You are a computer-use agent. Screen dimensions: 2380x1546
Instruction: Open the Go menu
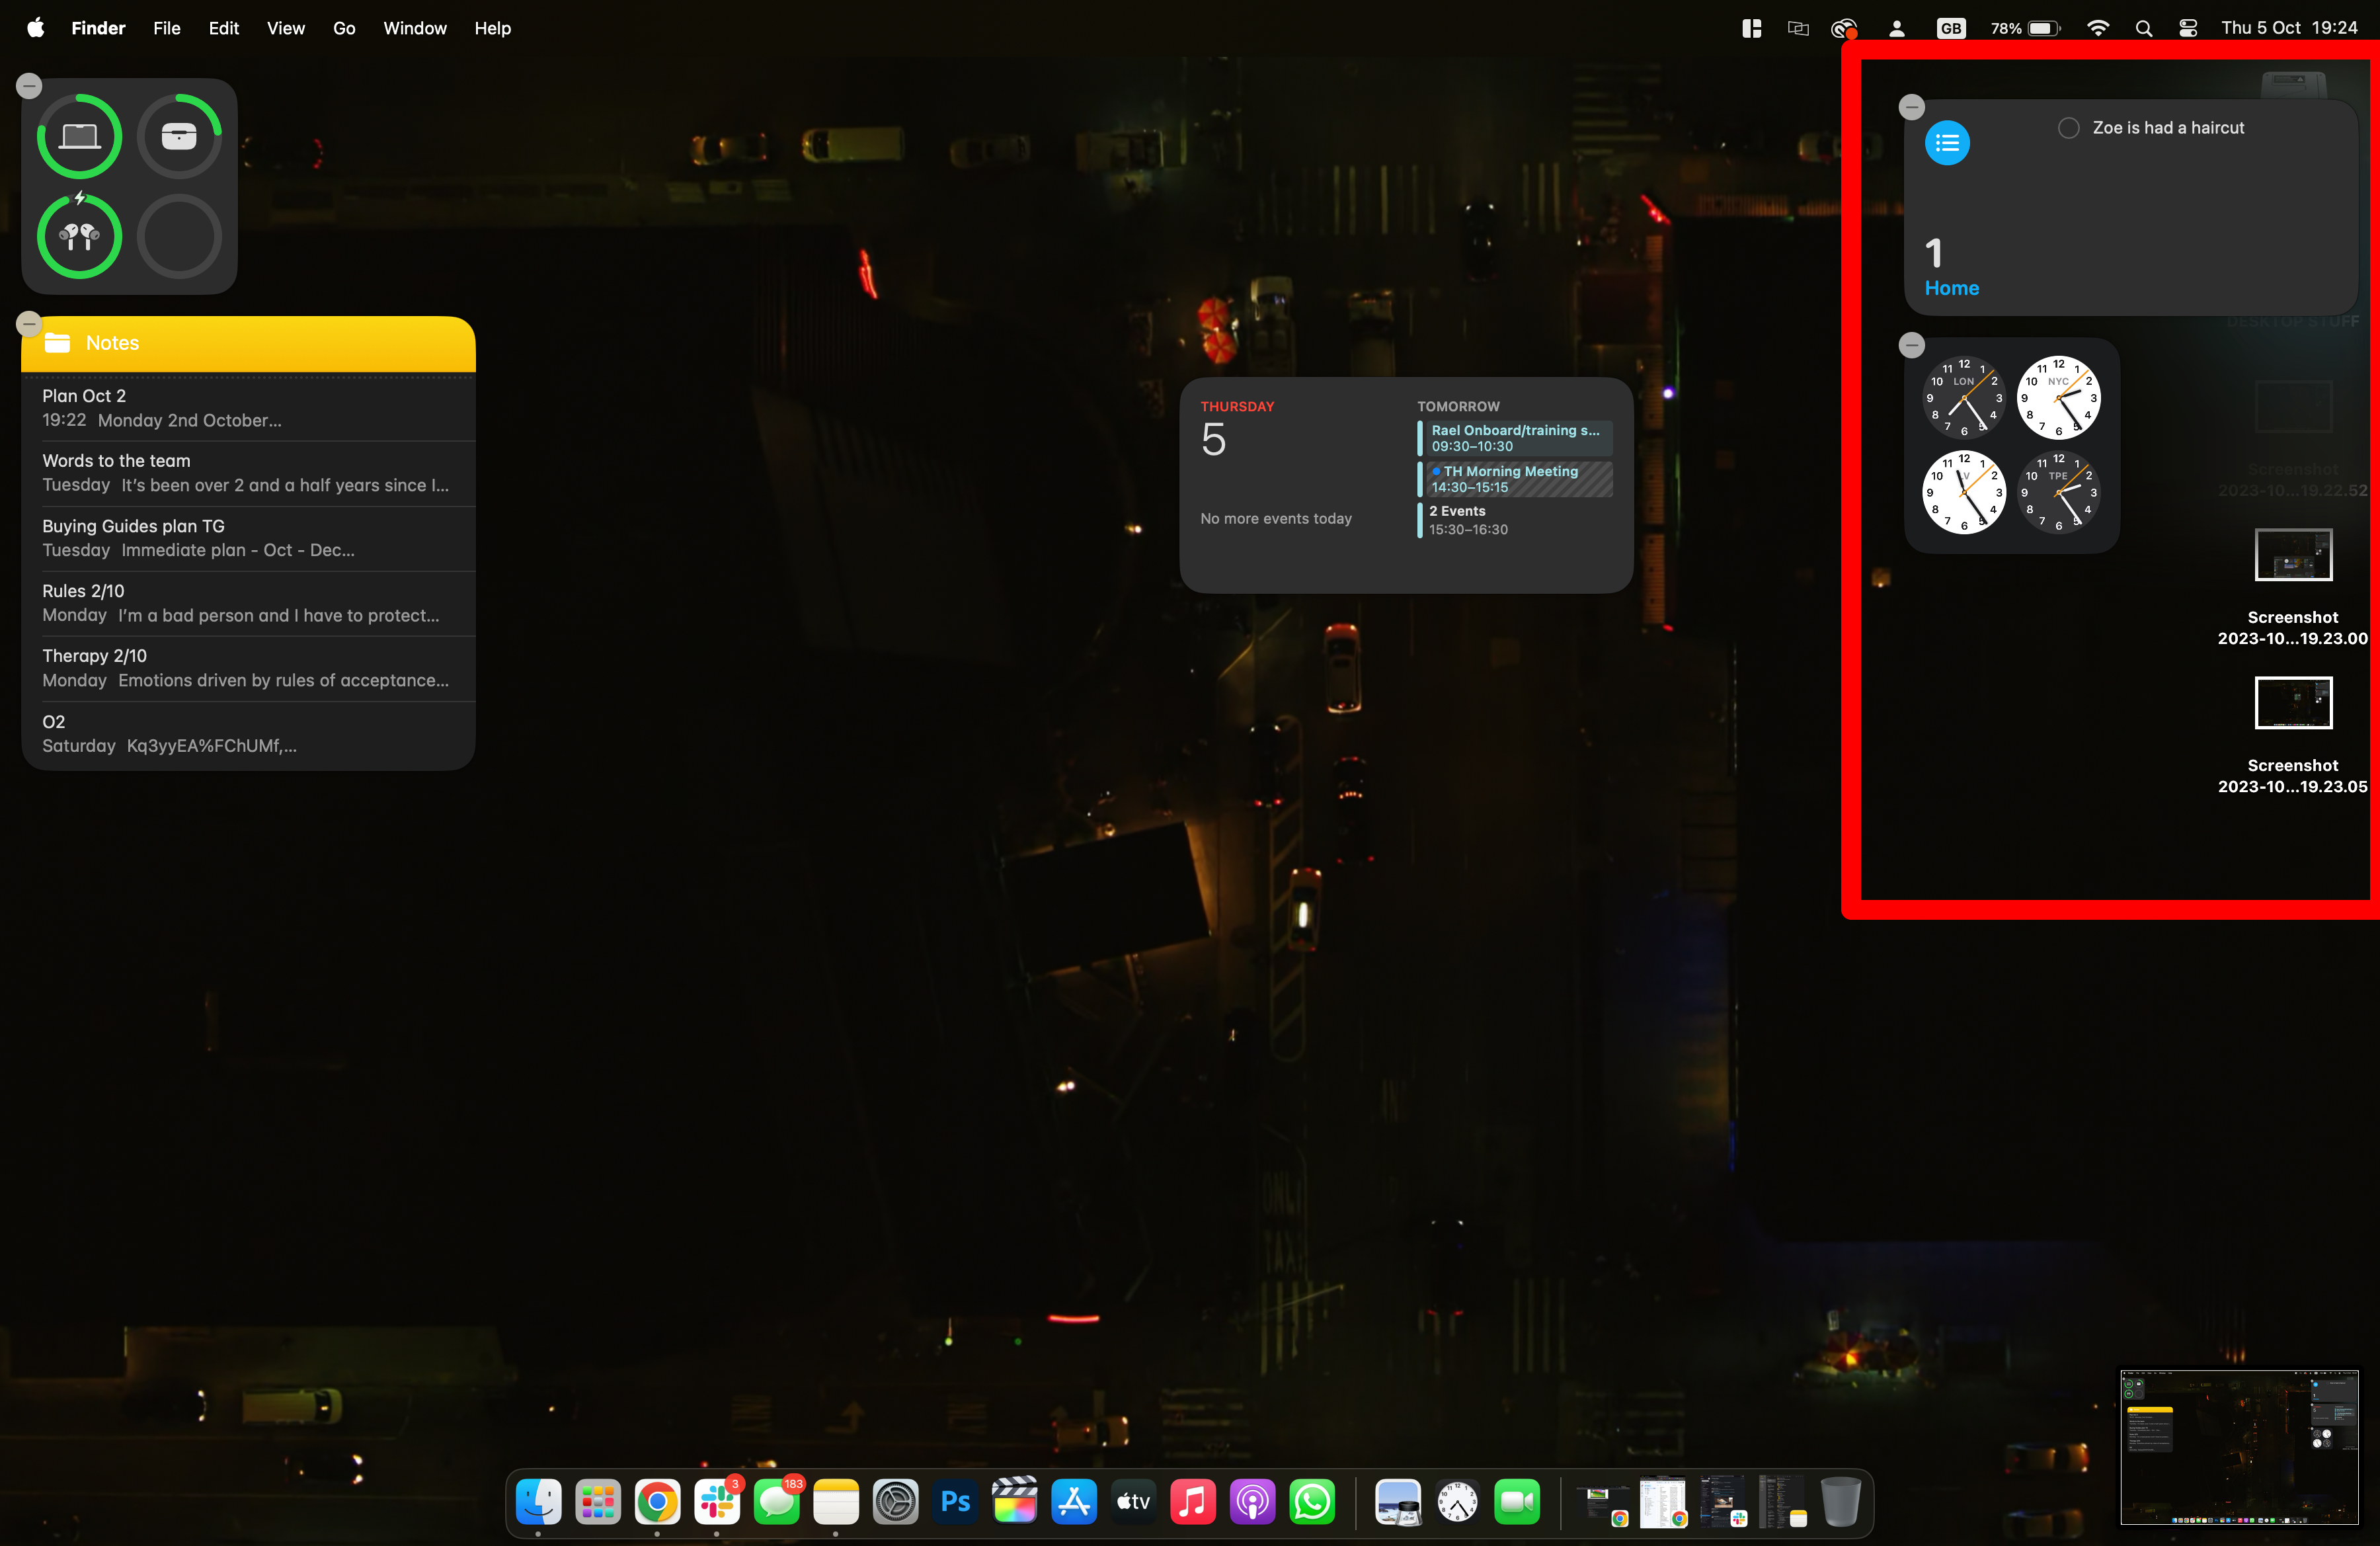343,28
